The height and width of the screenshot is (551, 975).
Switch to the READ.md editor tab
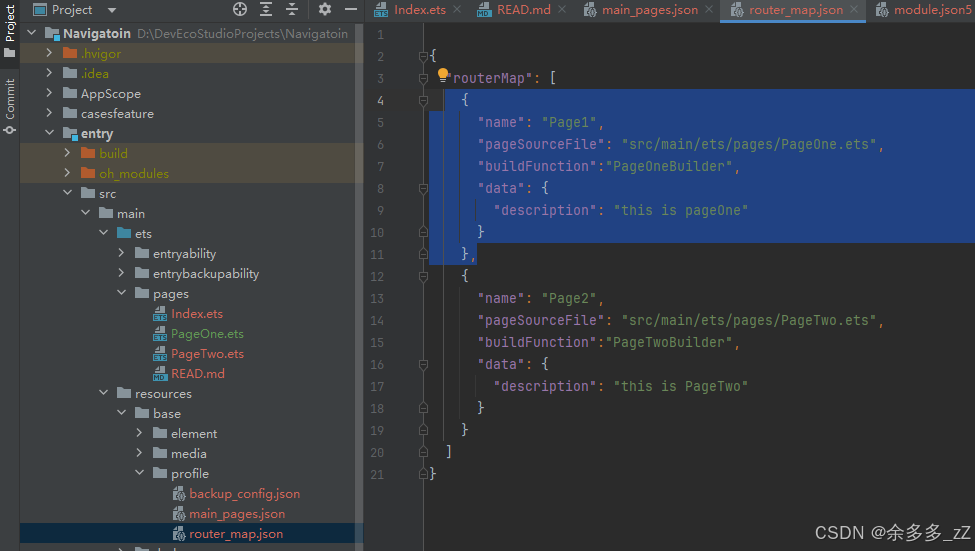point(523,10)
